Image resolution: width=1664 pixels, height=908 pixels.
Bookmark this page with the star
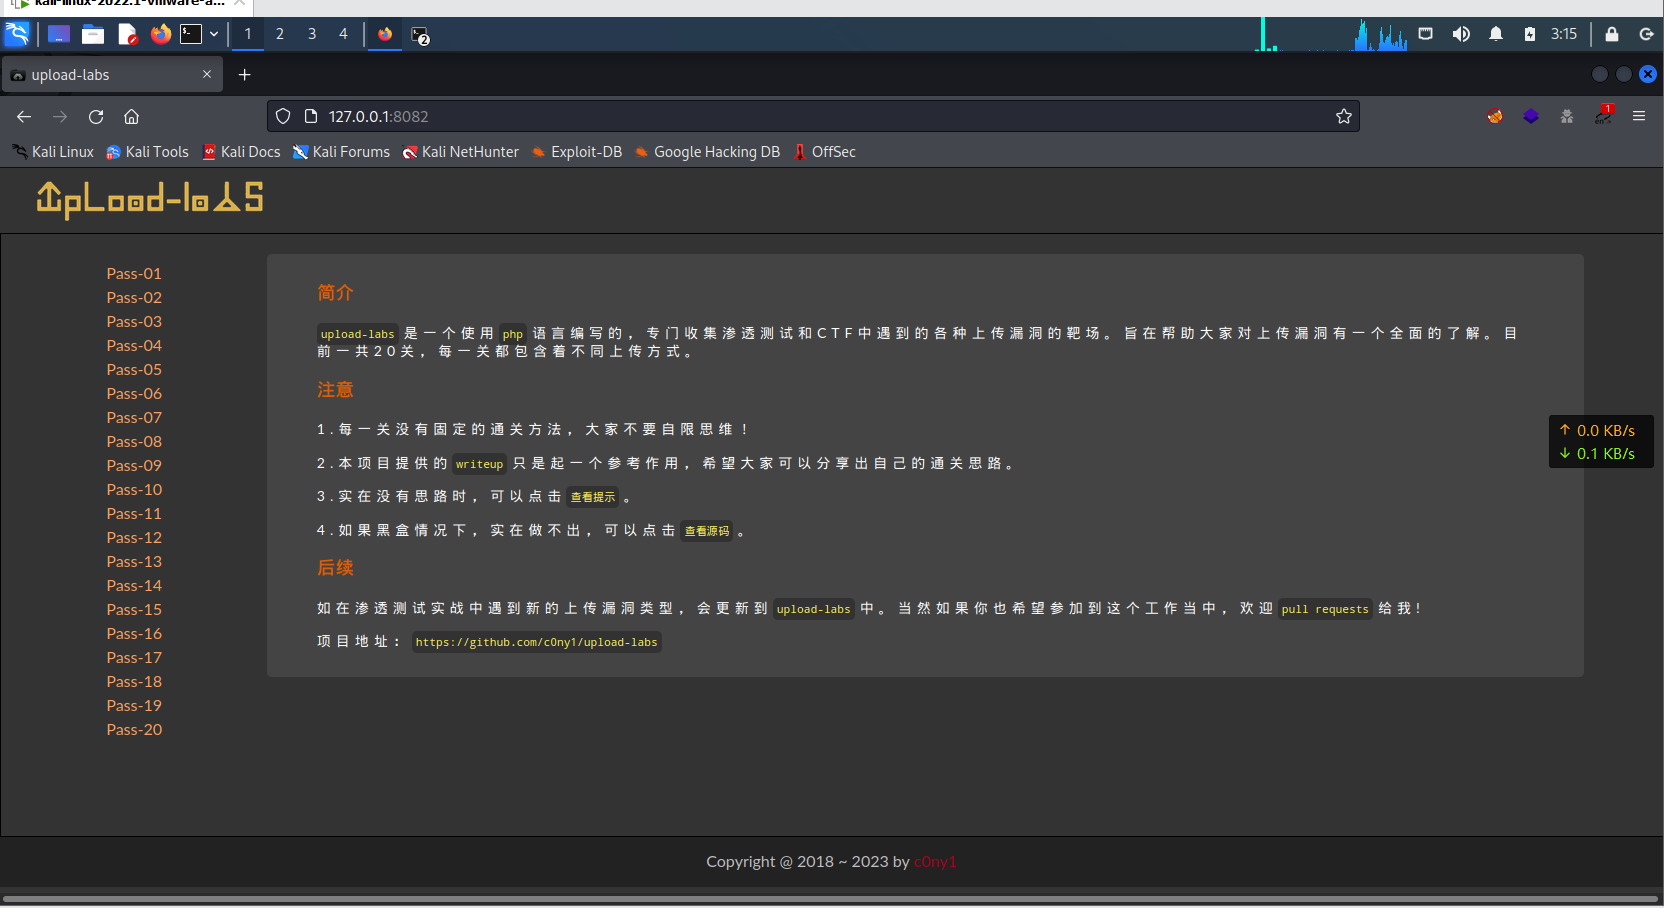point(1344,116)
